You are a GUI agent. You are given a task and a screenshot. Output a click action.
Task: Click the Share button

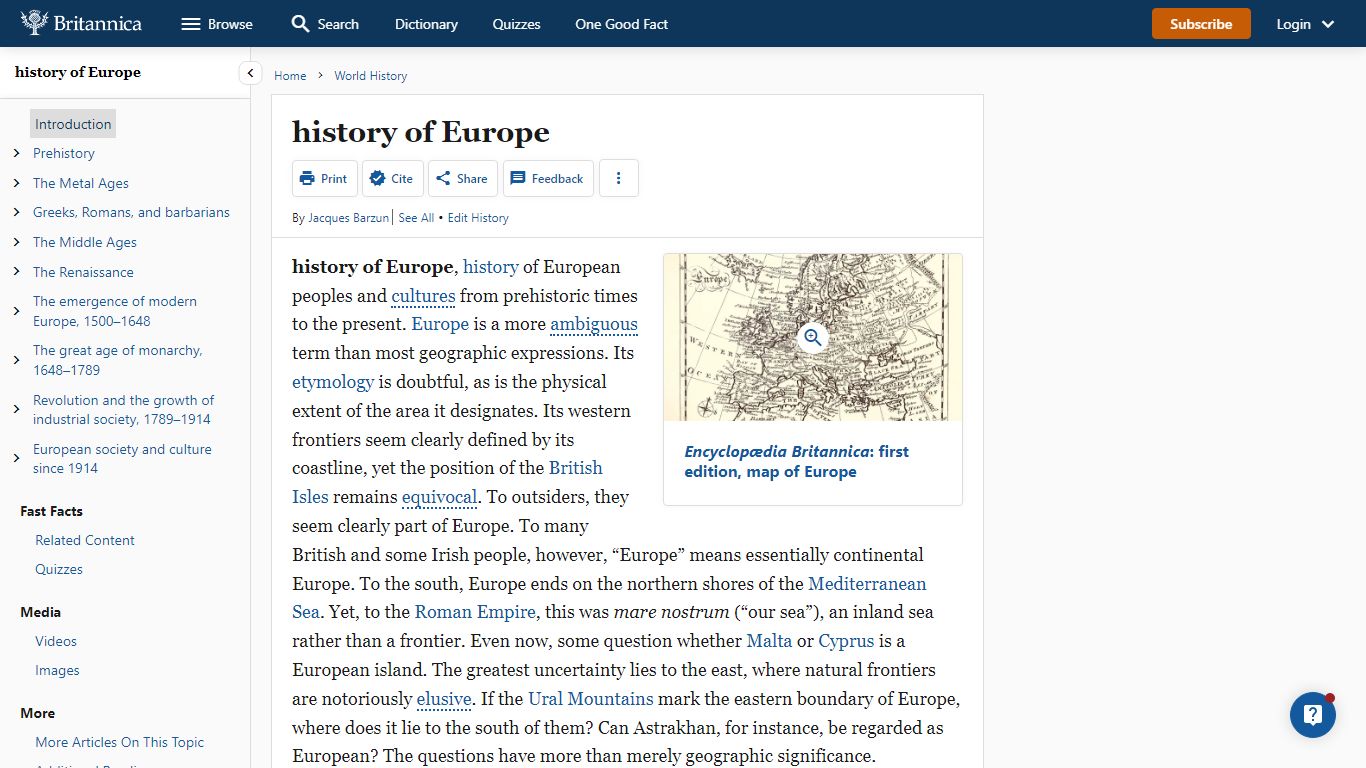463,178
